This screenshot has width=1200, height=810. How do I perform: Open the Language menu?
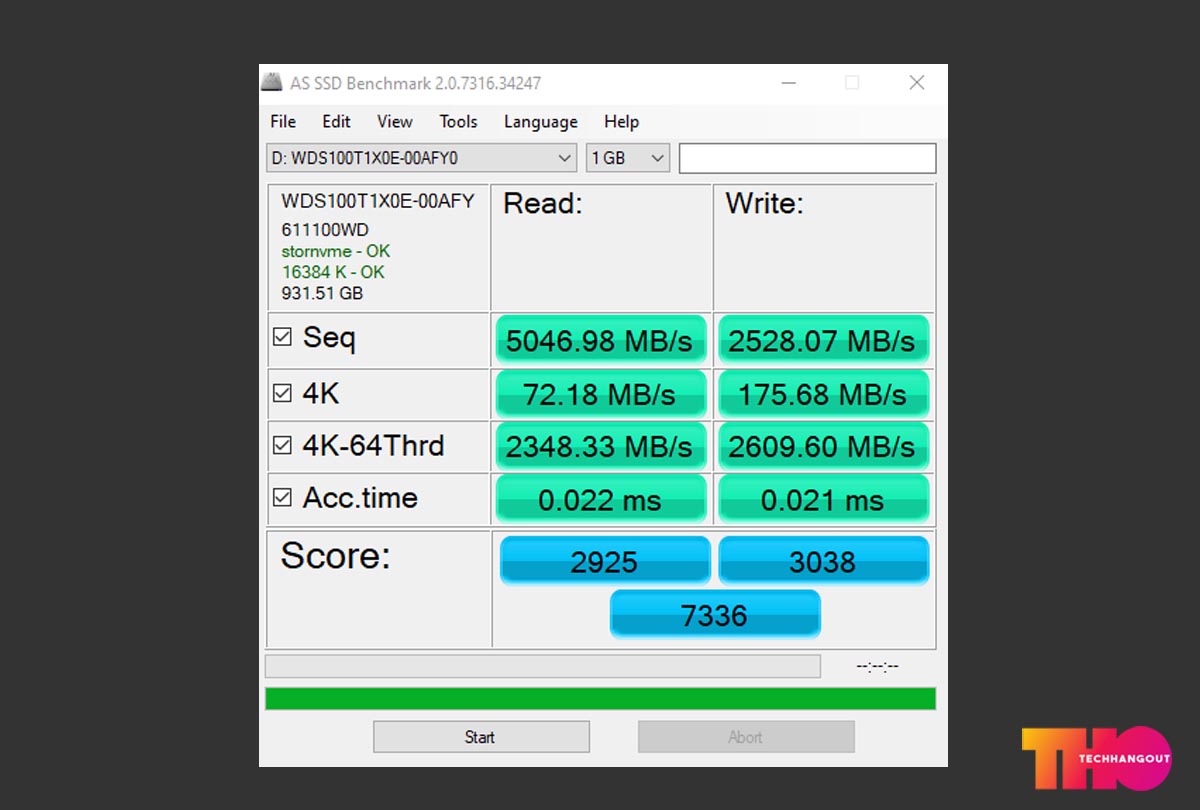click(x=540, y=122)
